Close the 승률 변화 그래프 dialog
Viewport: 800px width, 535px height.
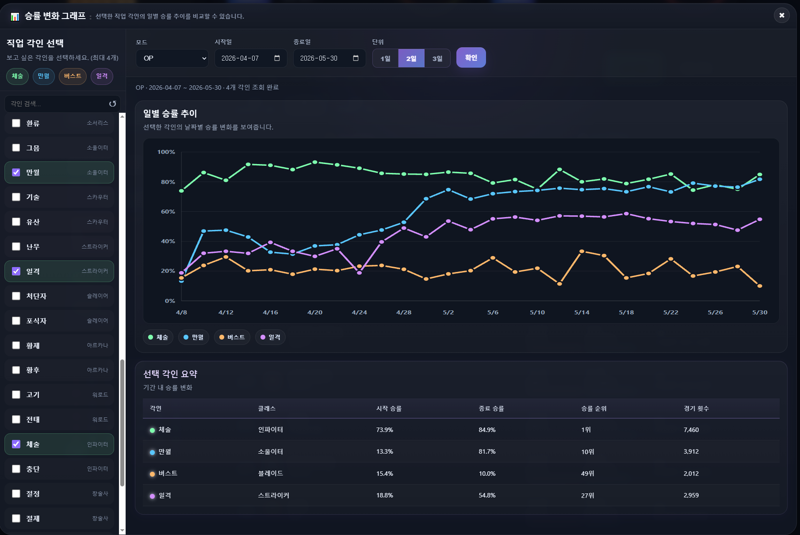coord(782,16)
